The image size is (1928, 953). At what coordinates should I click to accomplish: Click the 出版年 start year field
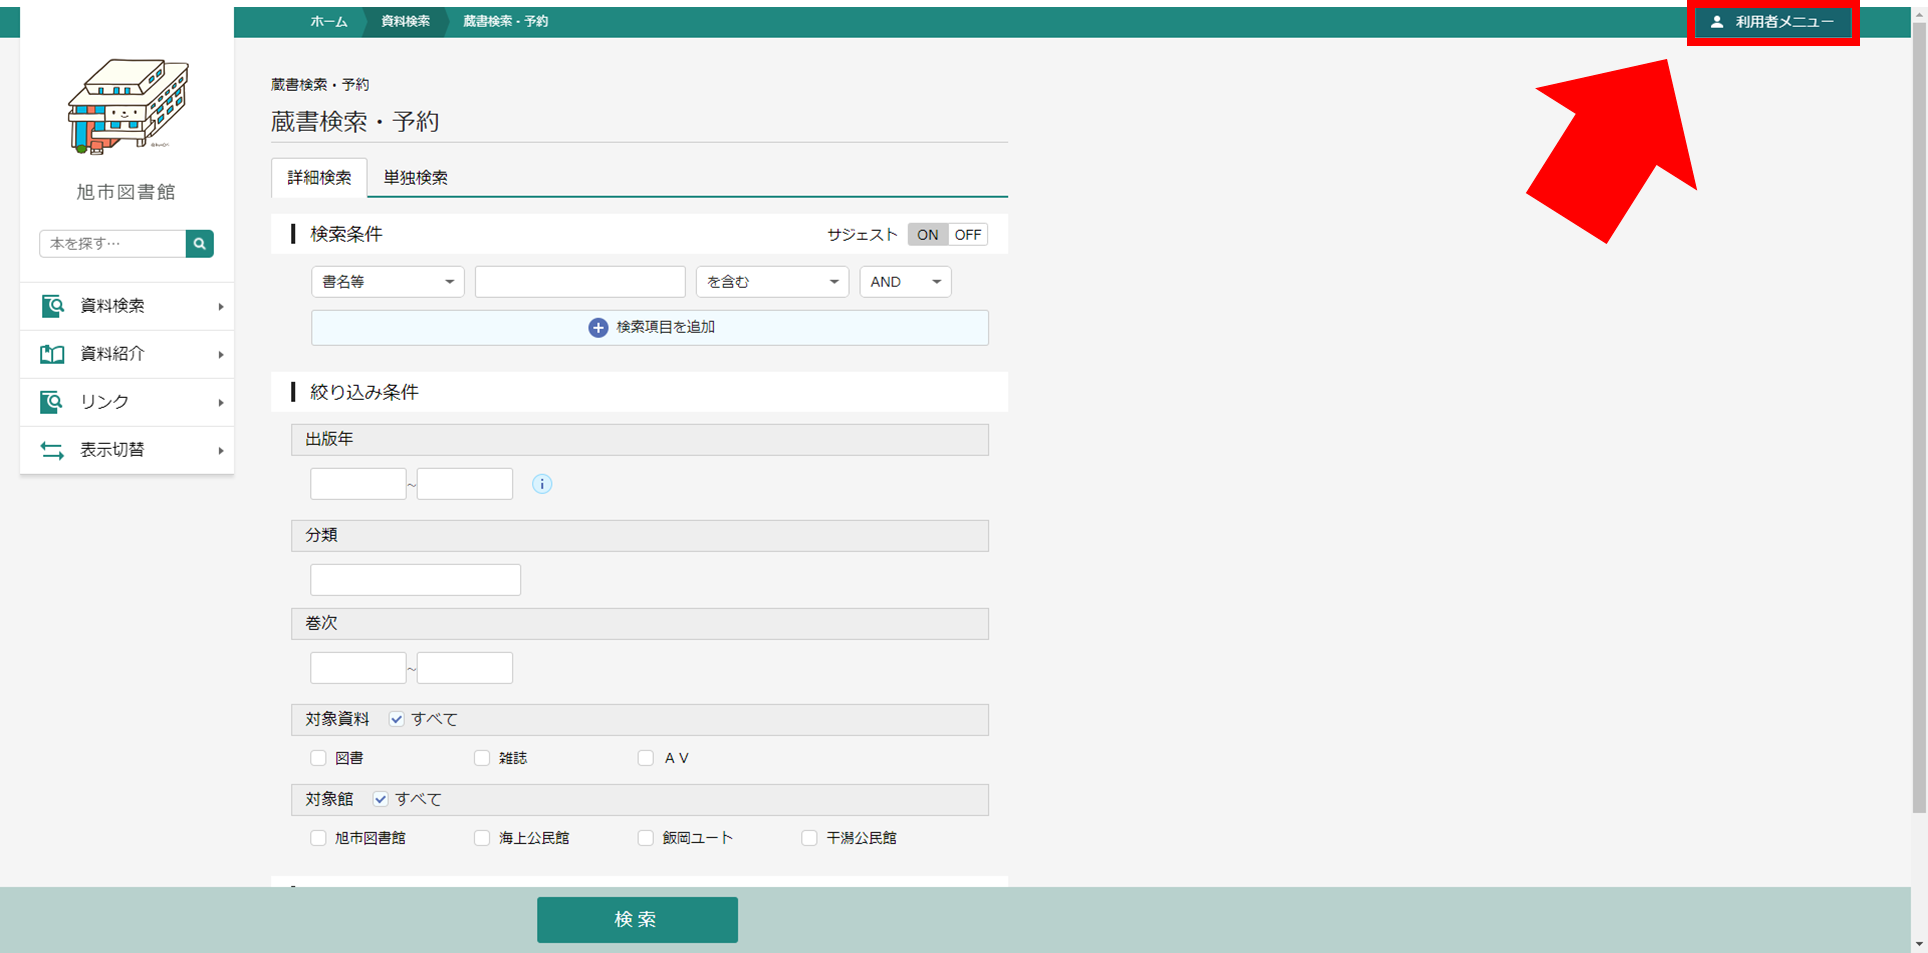tap(358, 484)
